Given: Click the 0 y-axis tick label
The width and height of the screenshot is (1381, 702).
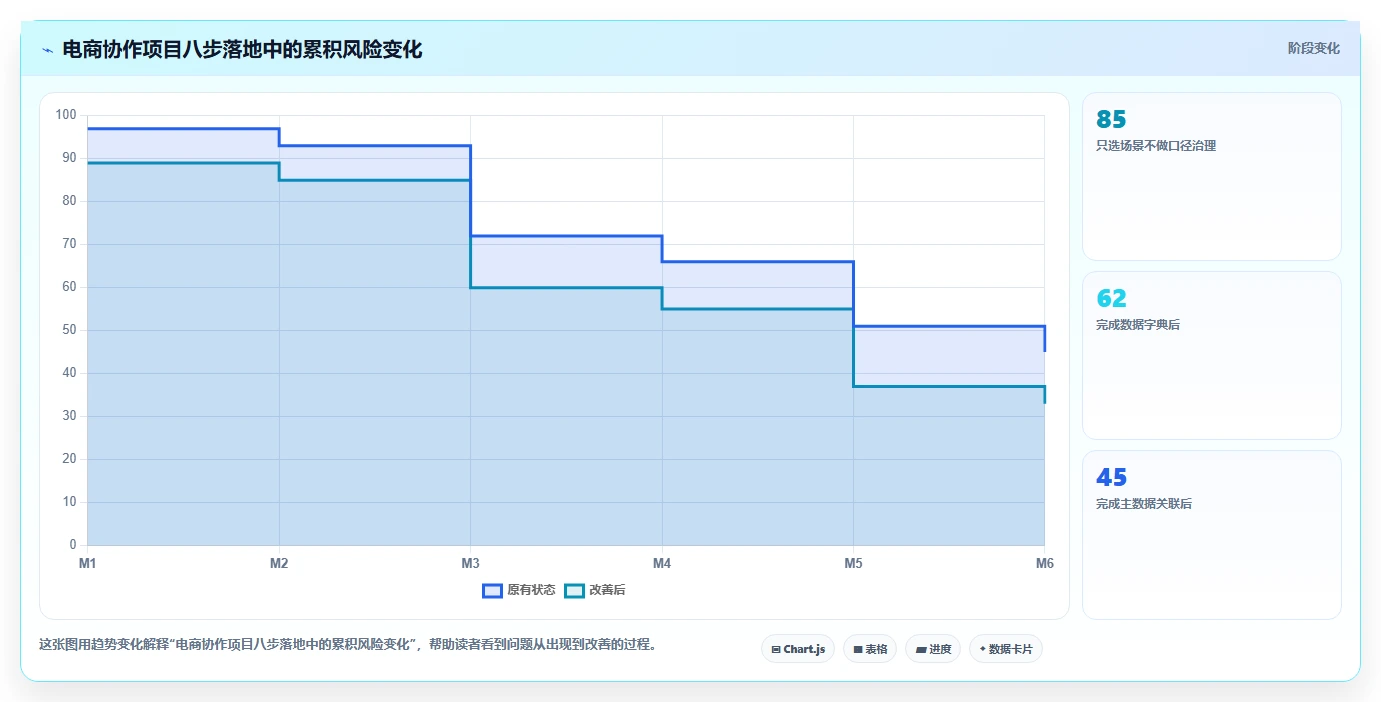Looking at the screenshot, I should click(73, 545).
